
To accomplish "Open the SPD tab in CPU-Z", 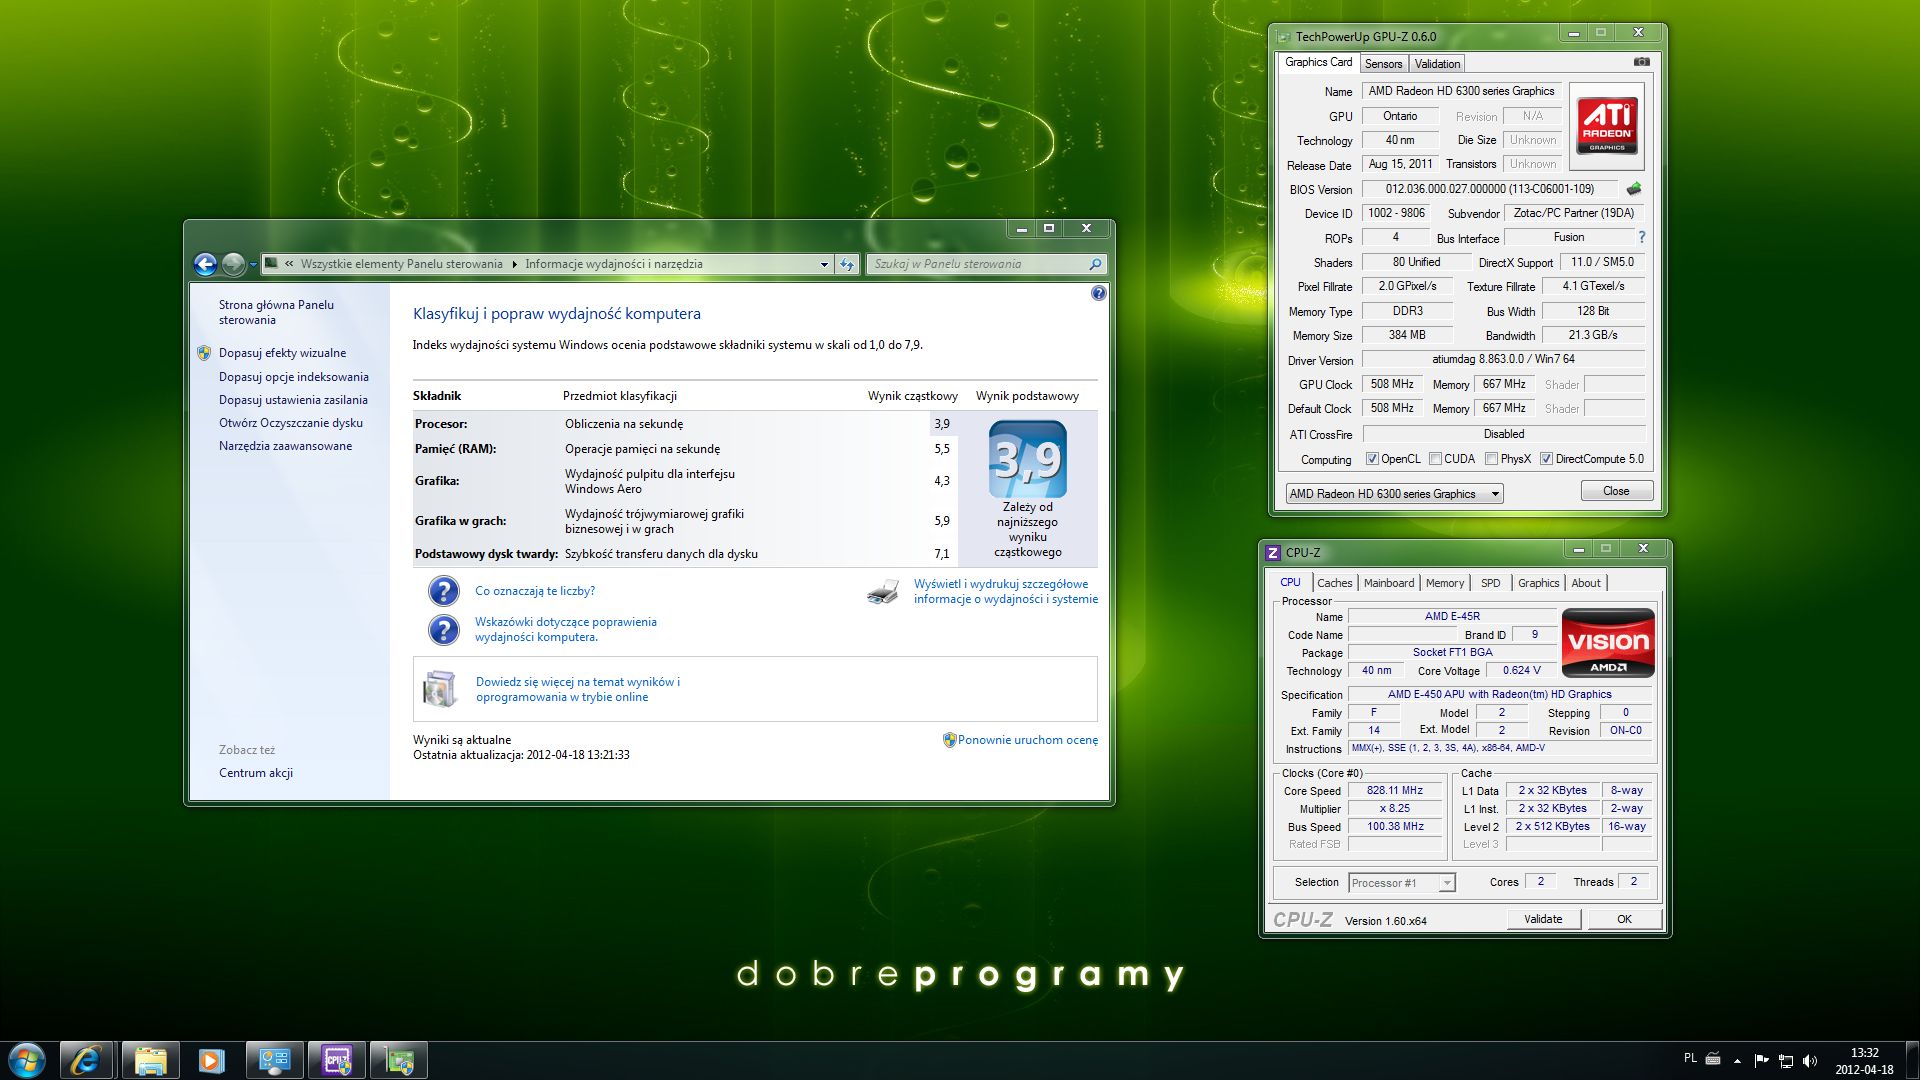I will point(1490,583).
